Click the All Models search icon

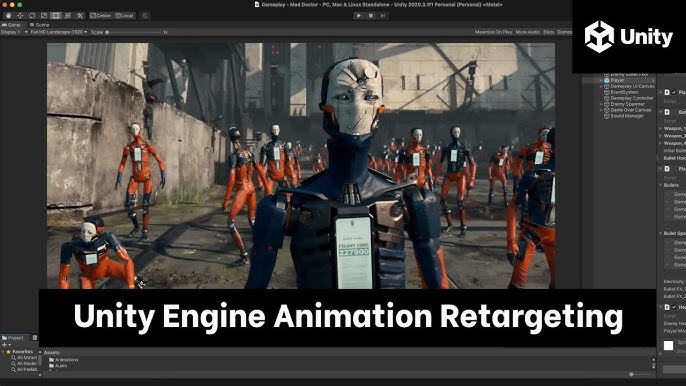click(x=14, y=363)
